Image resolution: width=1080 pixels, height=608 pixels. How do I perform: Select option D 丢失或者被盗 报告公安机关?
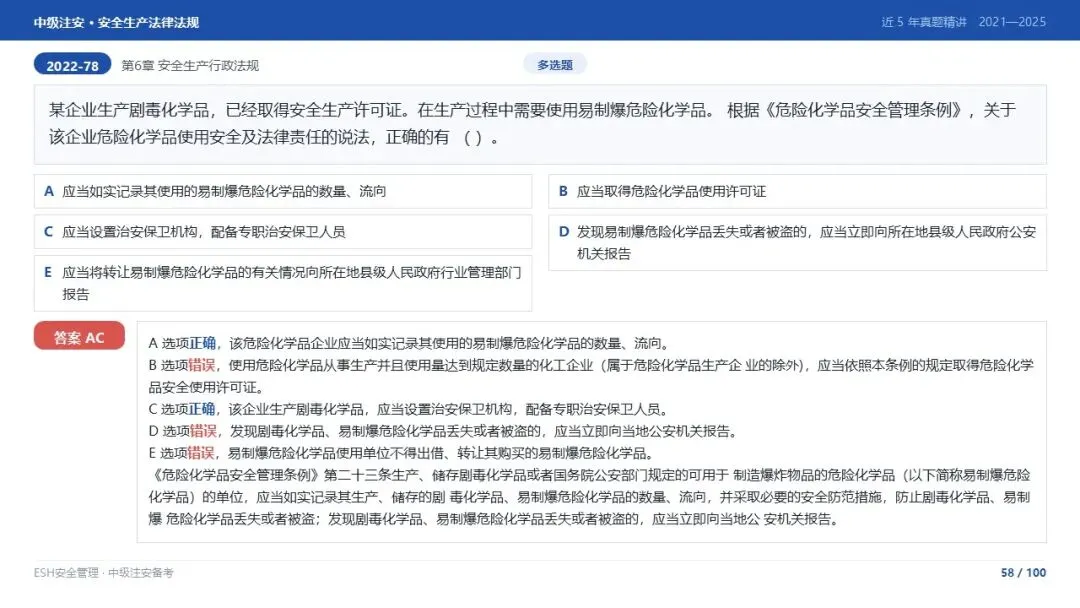797,242
